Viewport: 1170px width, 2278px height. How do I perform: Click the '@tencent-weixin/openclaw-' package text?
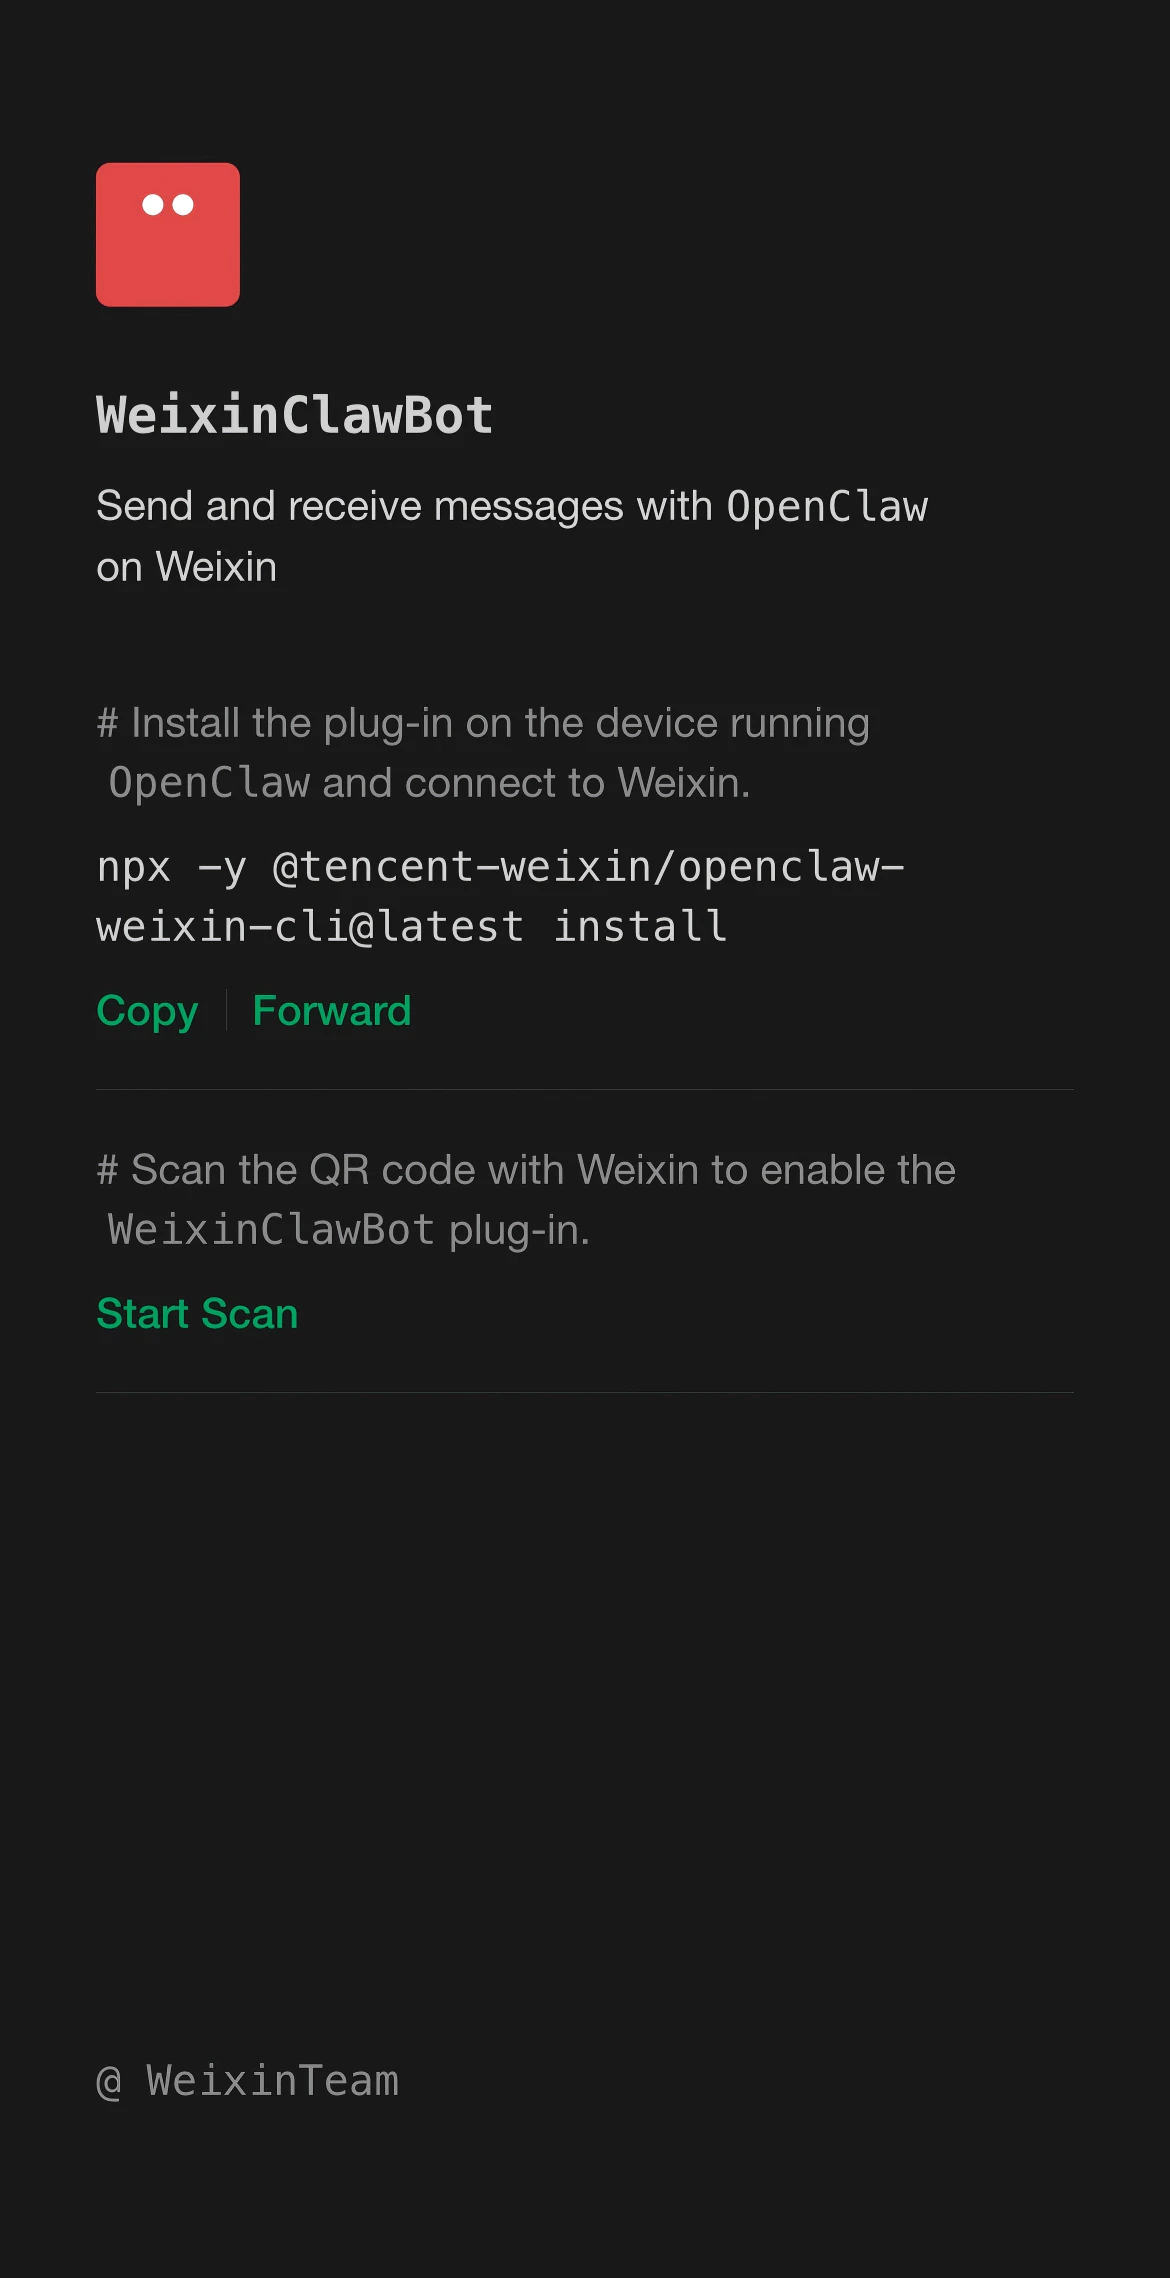(x=588, y=867)
